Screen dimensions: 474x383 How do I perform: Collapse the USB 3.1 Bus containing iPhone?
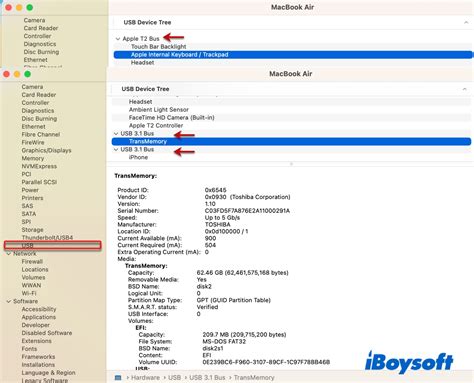[116, 150]
